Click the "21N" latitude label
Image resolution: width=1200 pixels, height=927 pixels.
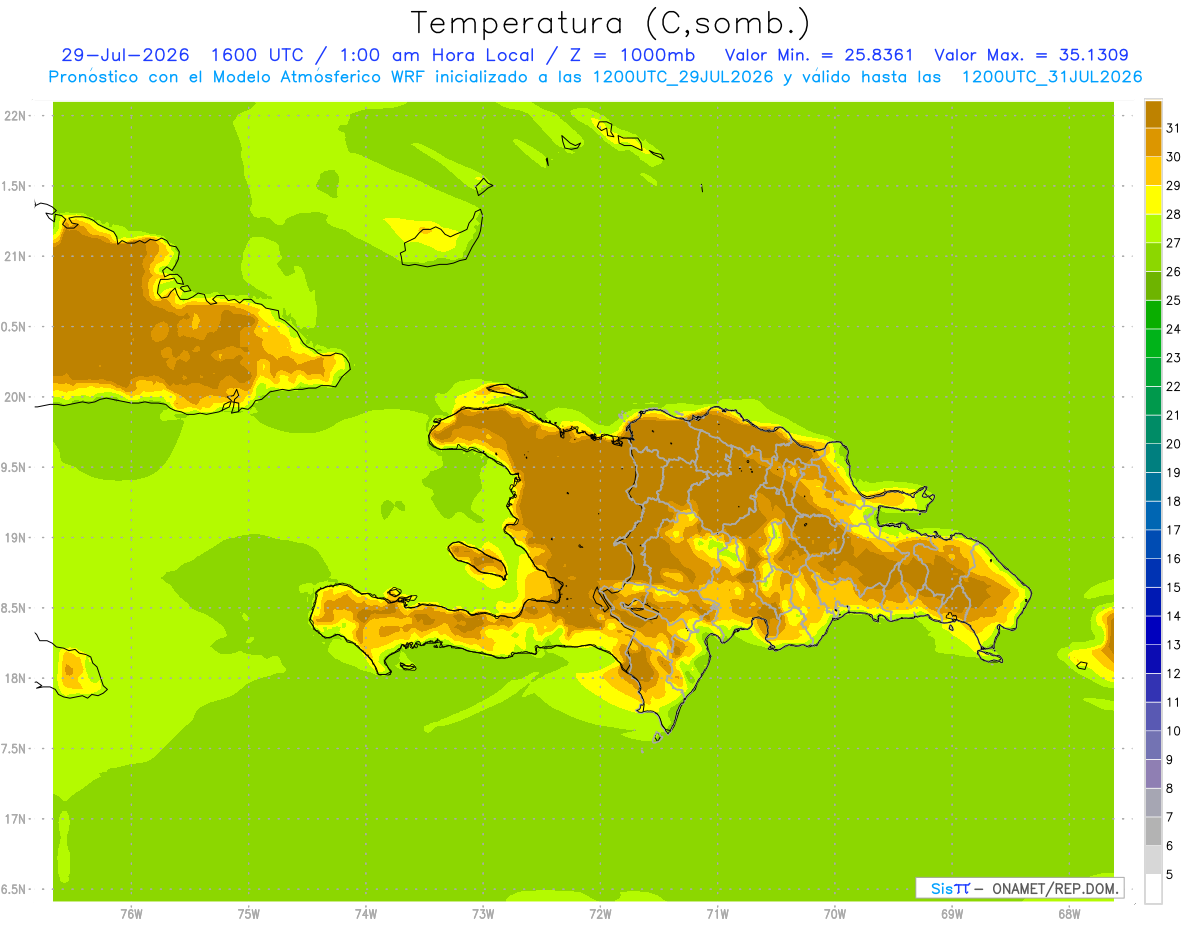[15, 256]
